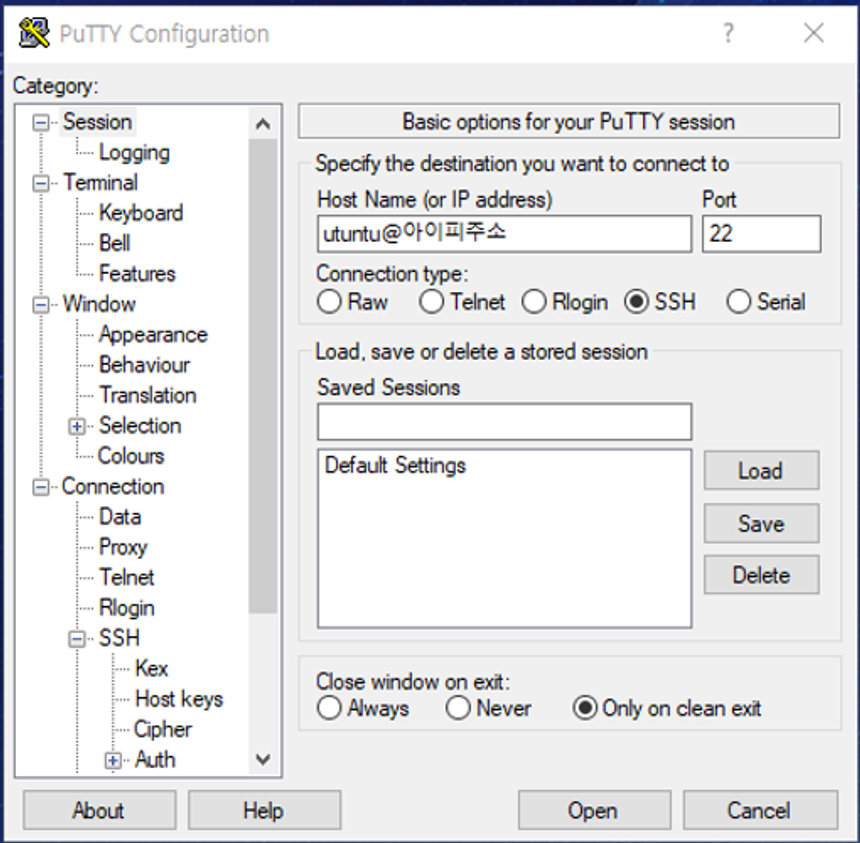Open the Logging category
860x843 pixels.
click(x=134, y=152)
